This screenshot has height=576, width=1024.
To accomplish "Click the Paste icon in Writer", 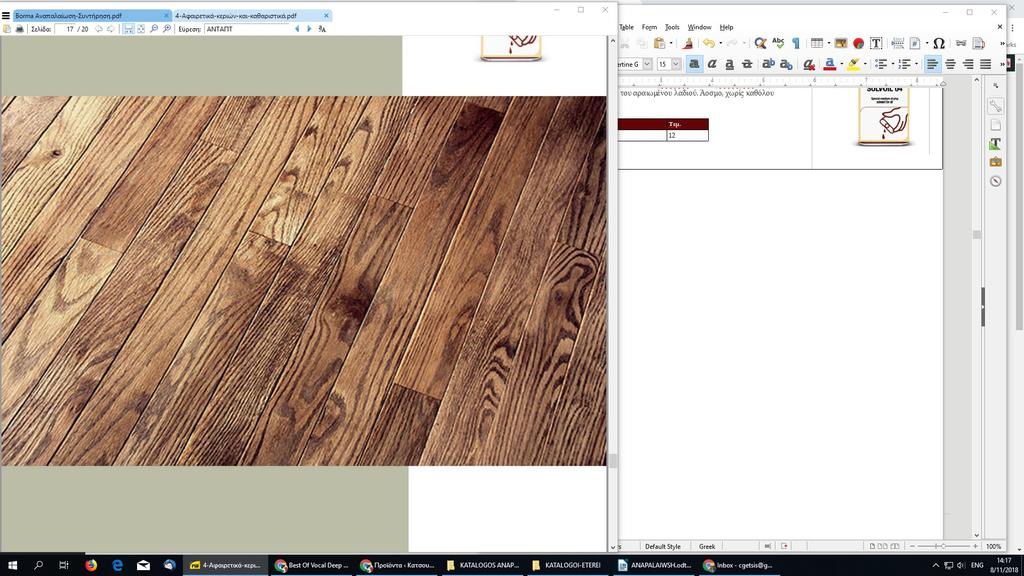I will (660, 43).
